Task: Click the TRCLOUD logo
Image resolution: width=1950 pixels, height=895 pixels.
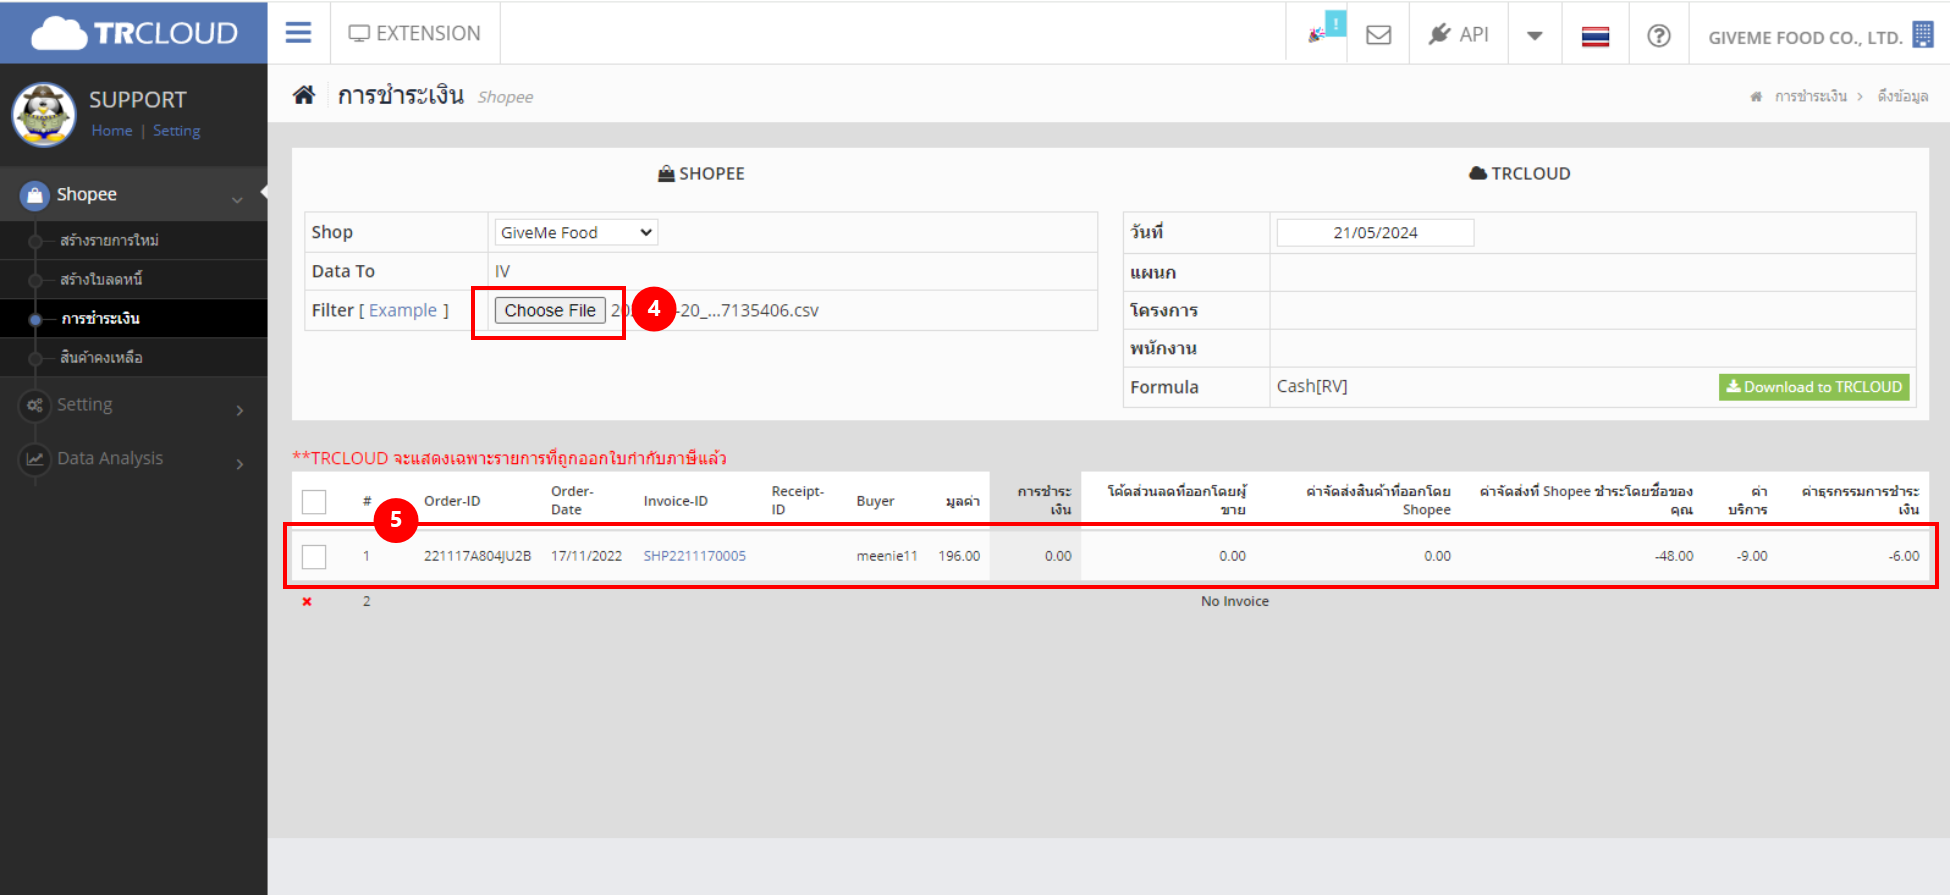Action: (x=134, y=33)
